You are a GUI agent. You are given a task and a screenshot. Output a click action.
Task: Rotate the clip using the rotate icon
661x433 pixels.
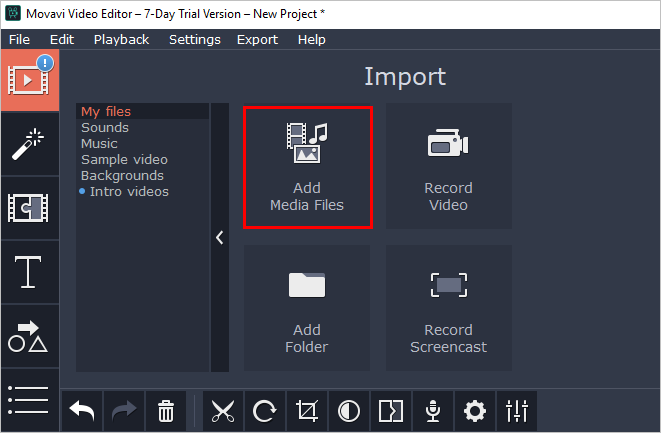265,411
